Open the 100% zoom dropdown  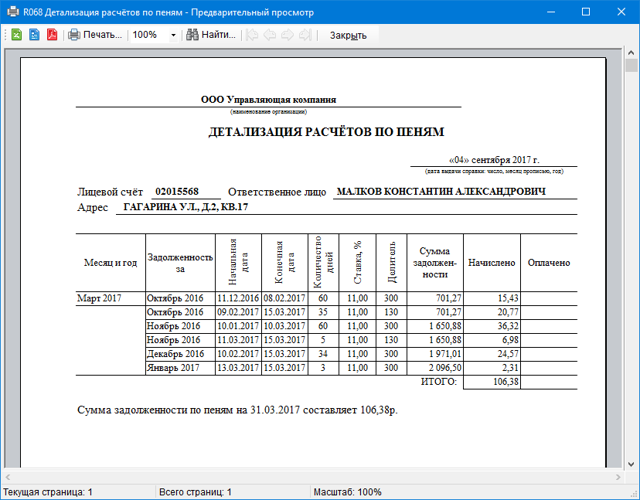[x=173, y=35]
